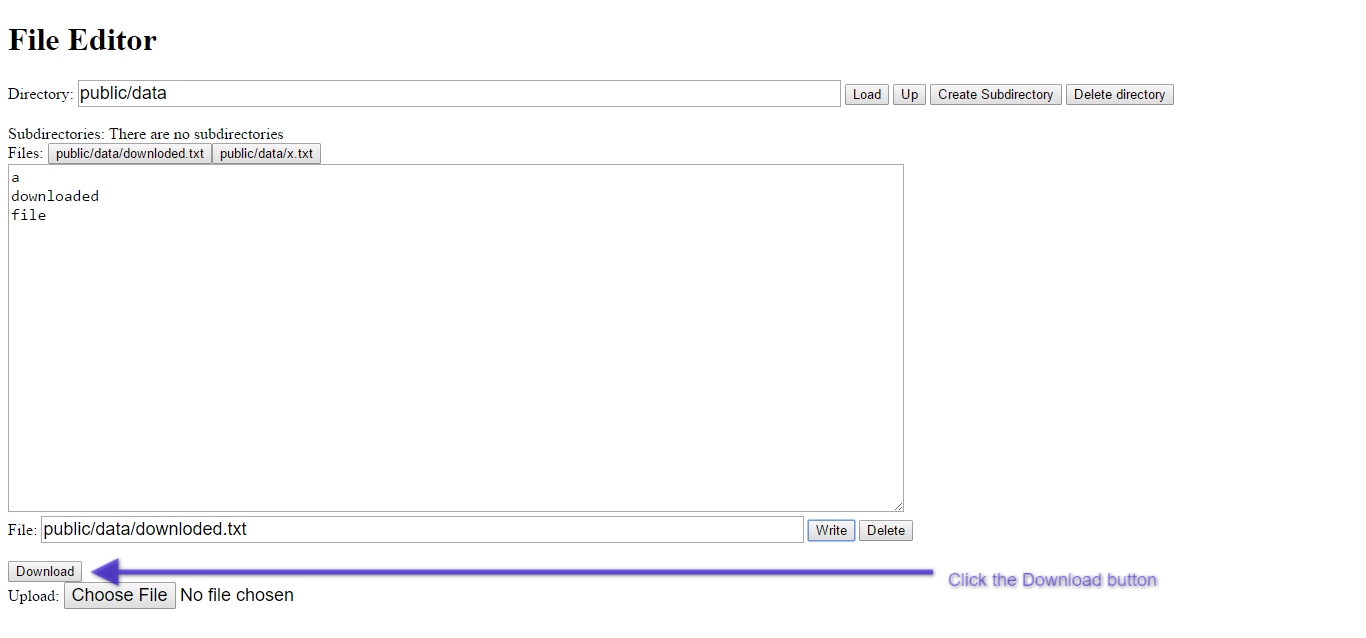Click the purple arrow head near Download
Image resolution: width=1366 pixels, height=638 pixels.
pyautogui.click(x=106, y=572)
